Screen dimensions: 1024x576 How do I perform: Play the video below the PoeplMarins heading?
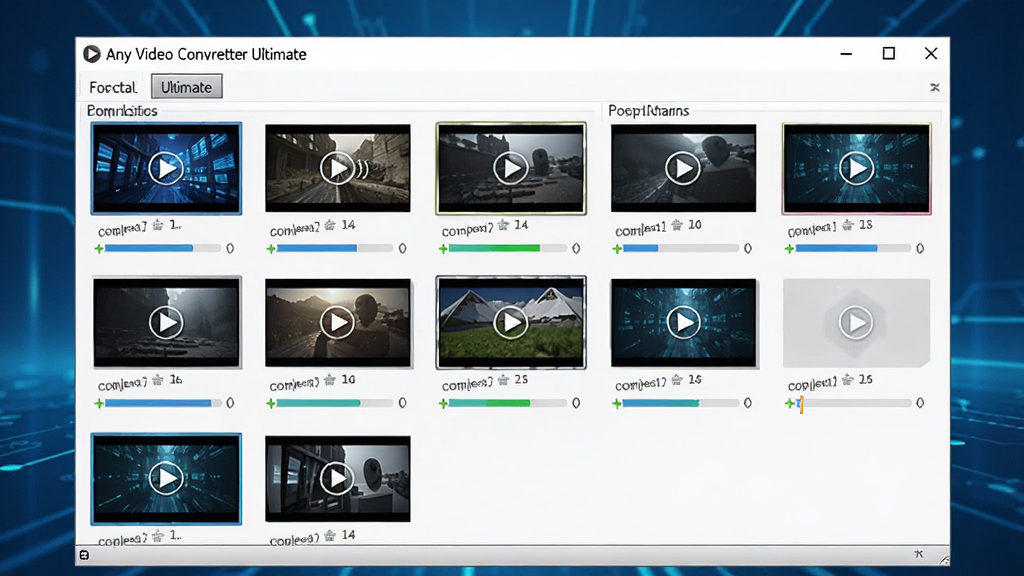point(683,168)
